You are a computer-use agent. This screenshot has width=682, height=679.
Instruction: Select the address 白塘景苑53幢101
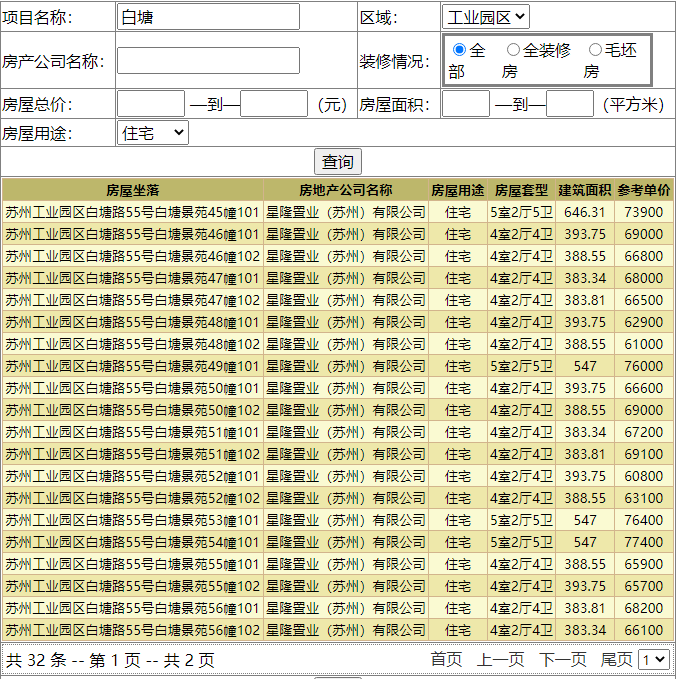[x=132, y=520]
